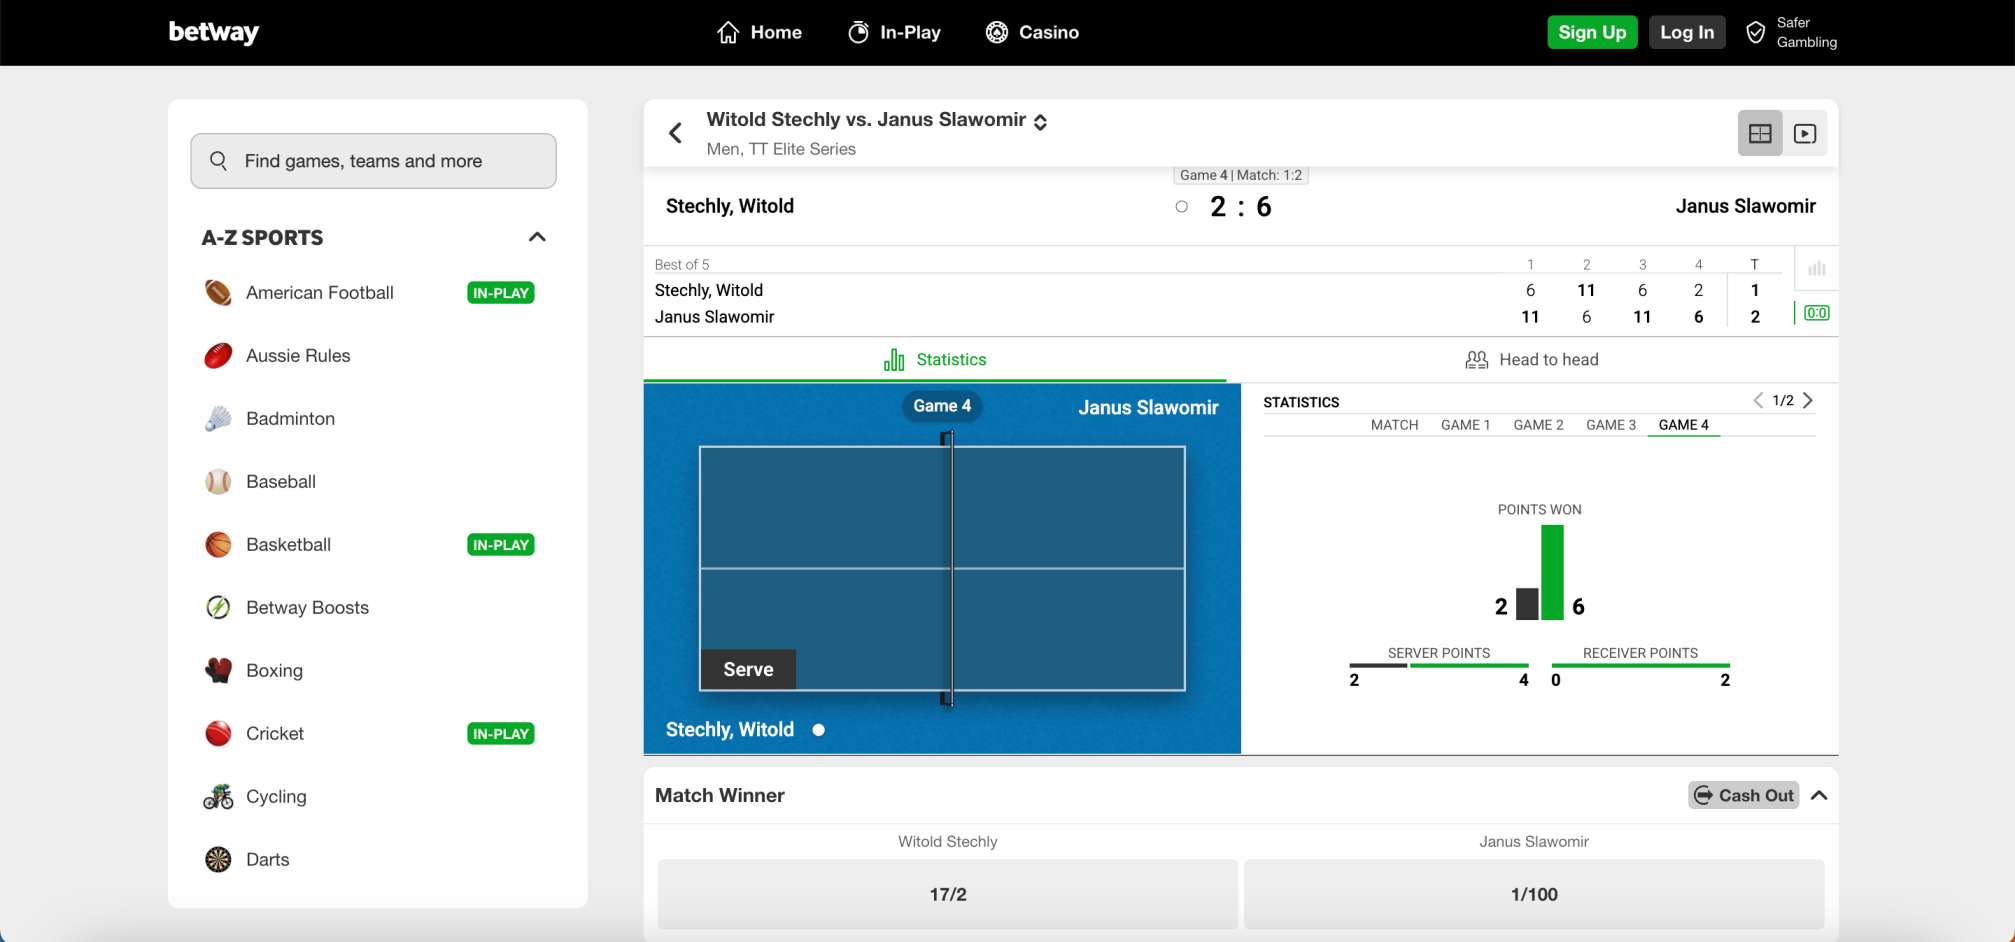Click the Cycling sport icon

[218, 797]
